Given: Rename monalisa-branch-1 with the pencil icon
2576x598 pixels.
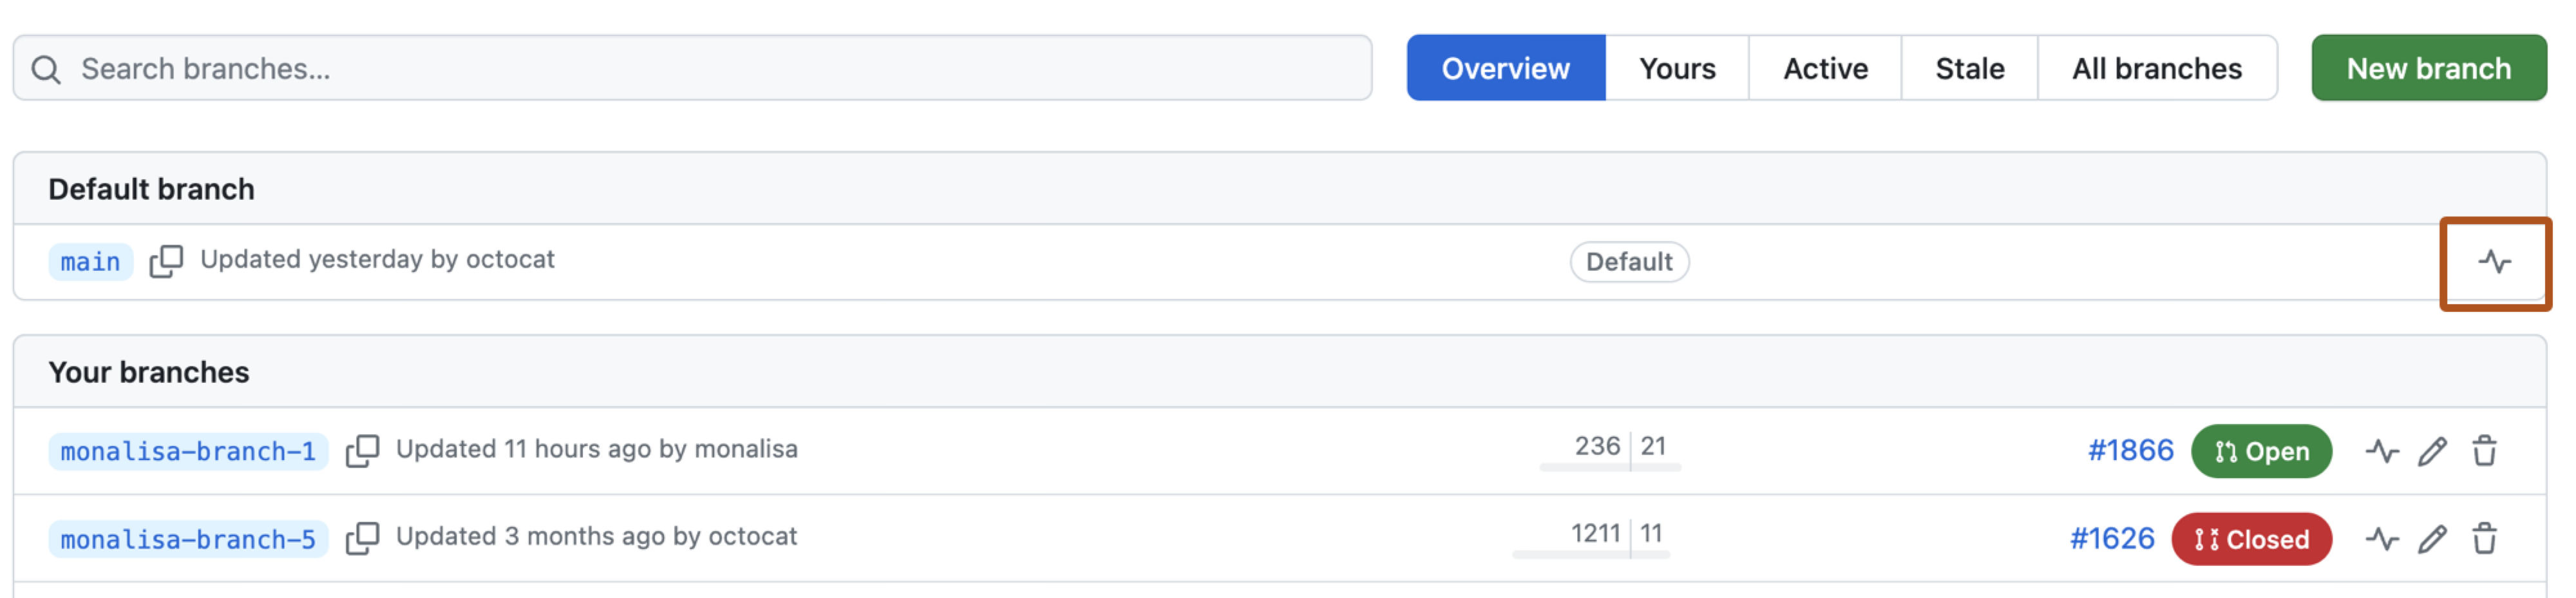Looking at the screenshot, I should click(2433, 451).
